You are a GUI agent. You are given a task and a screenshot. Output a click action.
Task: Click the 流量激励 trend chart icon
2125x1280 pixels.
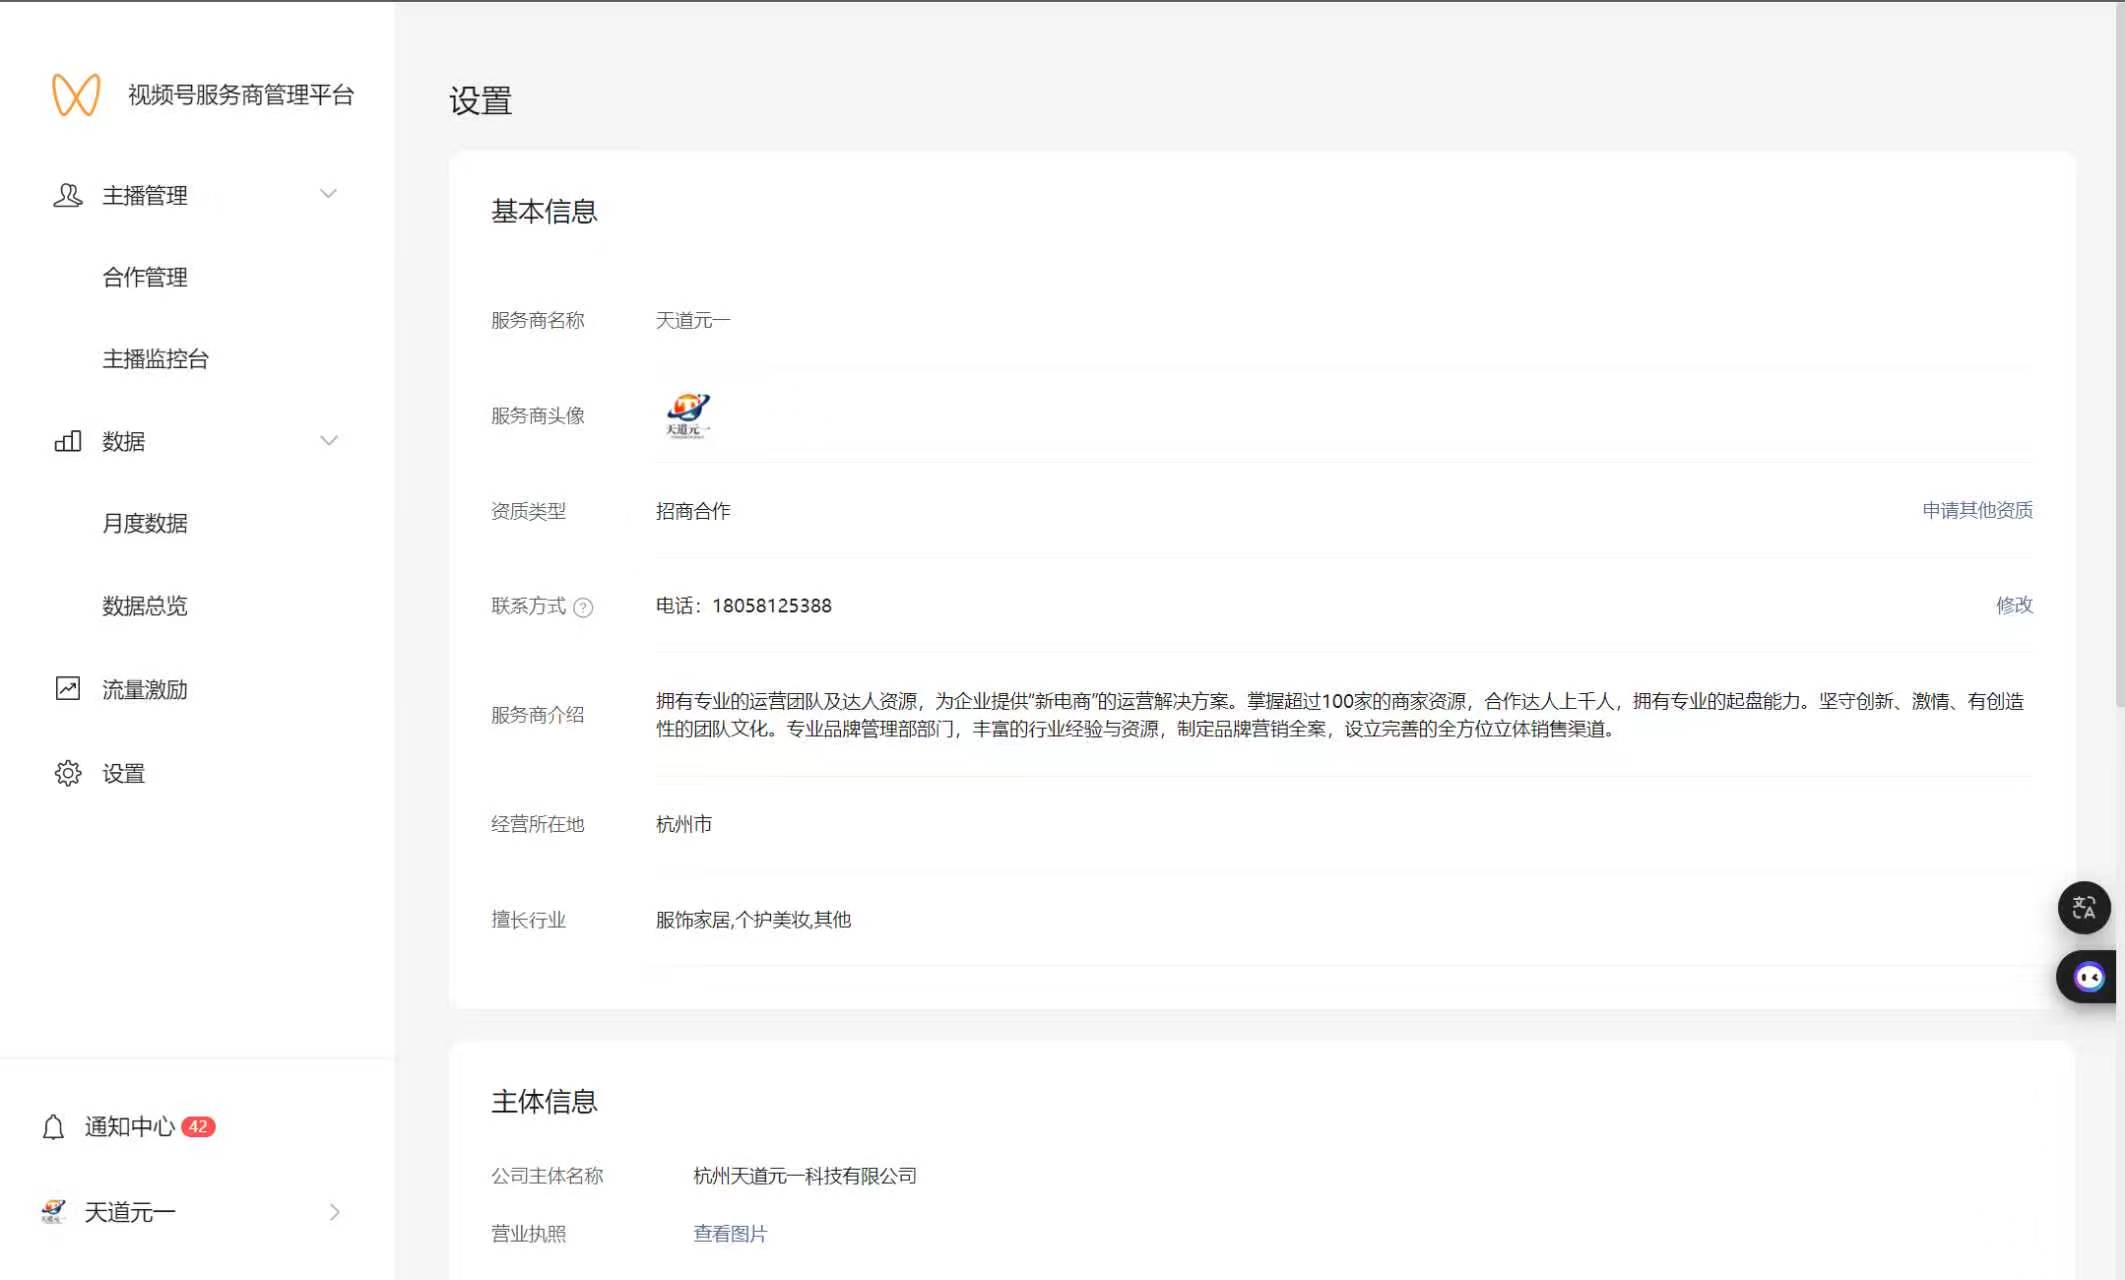point(68,688)
